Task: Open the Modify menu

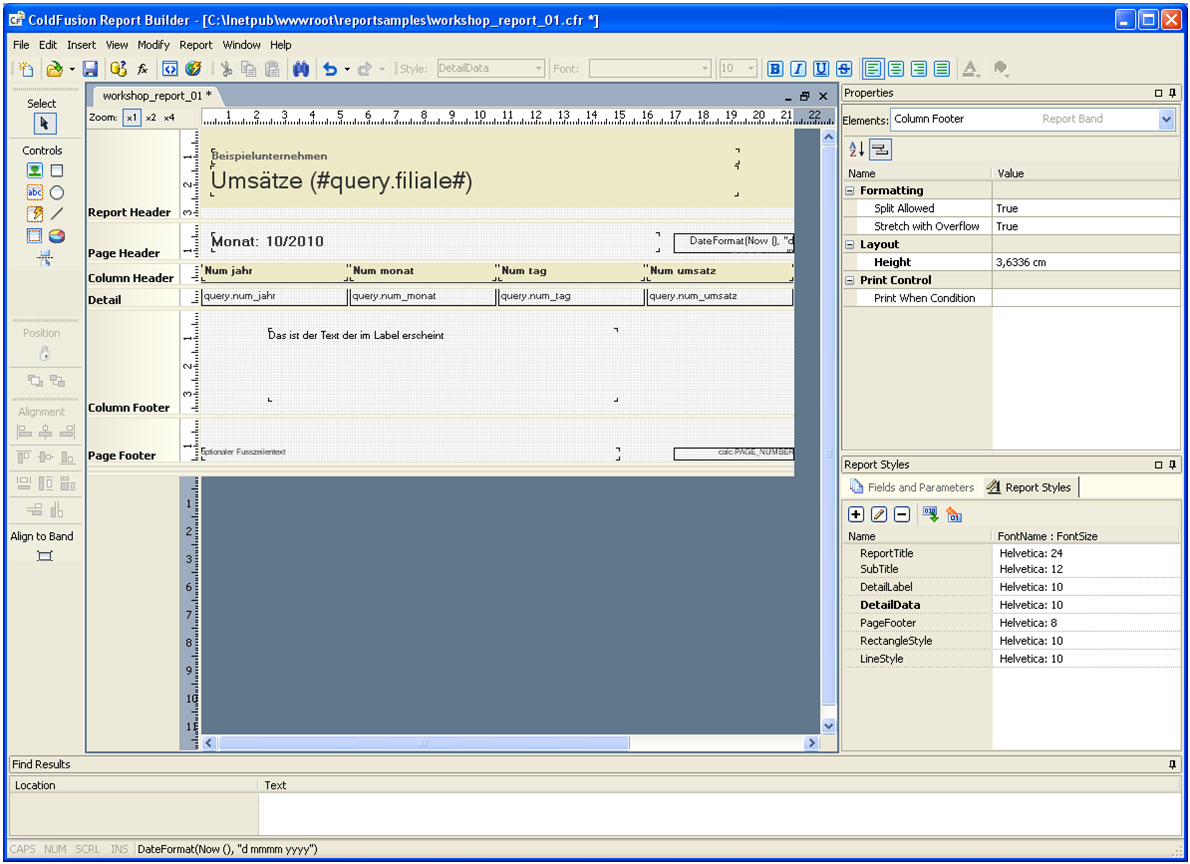Action: 153,45
